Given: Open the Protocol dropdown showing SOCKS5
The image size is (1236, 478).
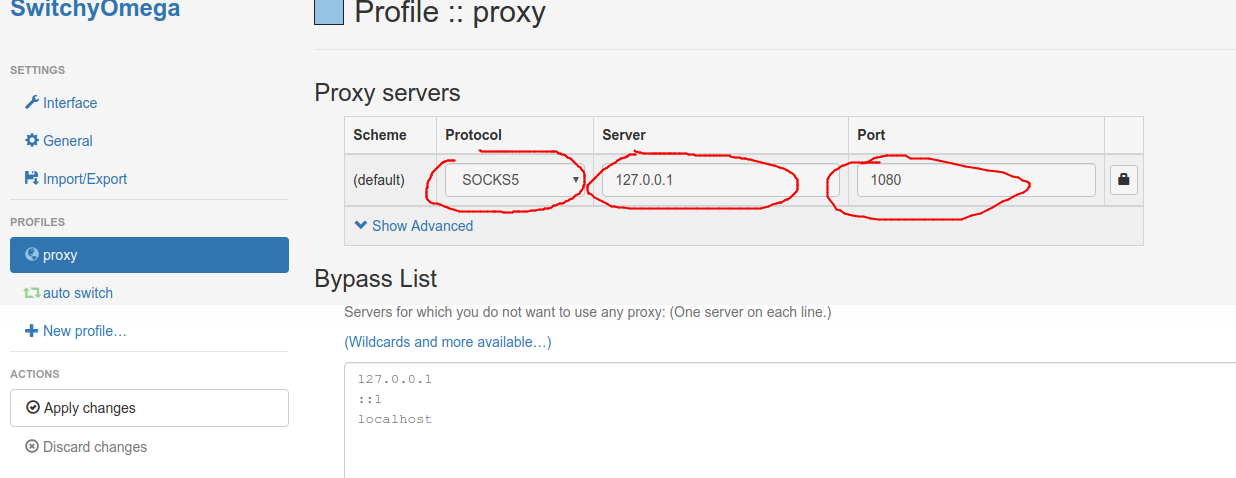Looking at the screenshot, I should (x=514, y=180).
